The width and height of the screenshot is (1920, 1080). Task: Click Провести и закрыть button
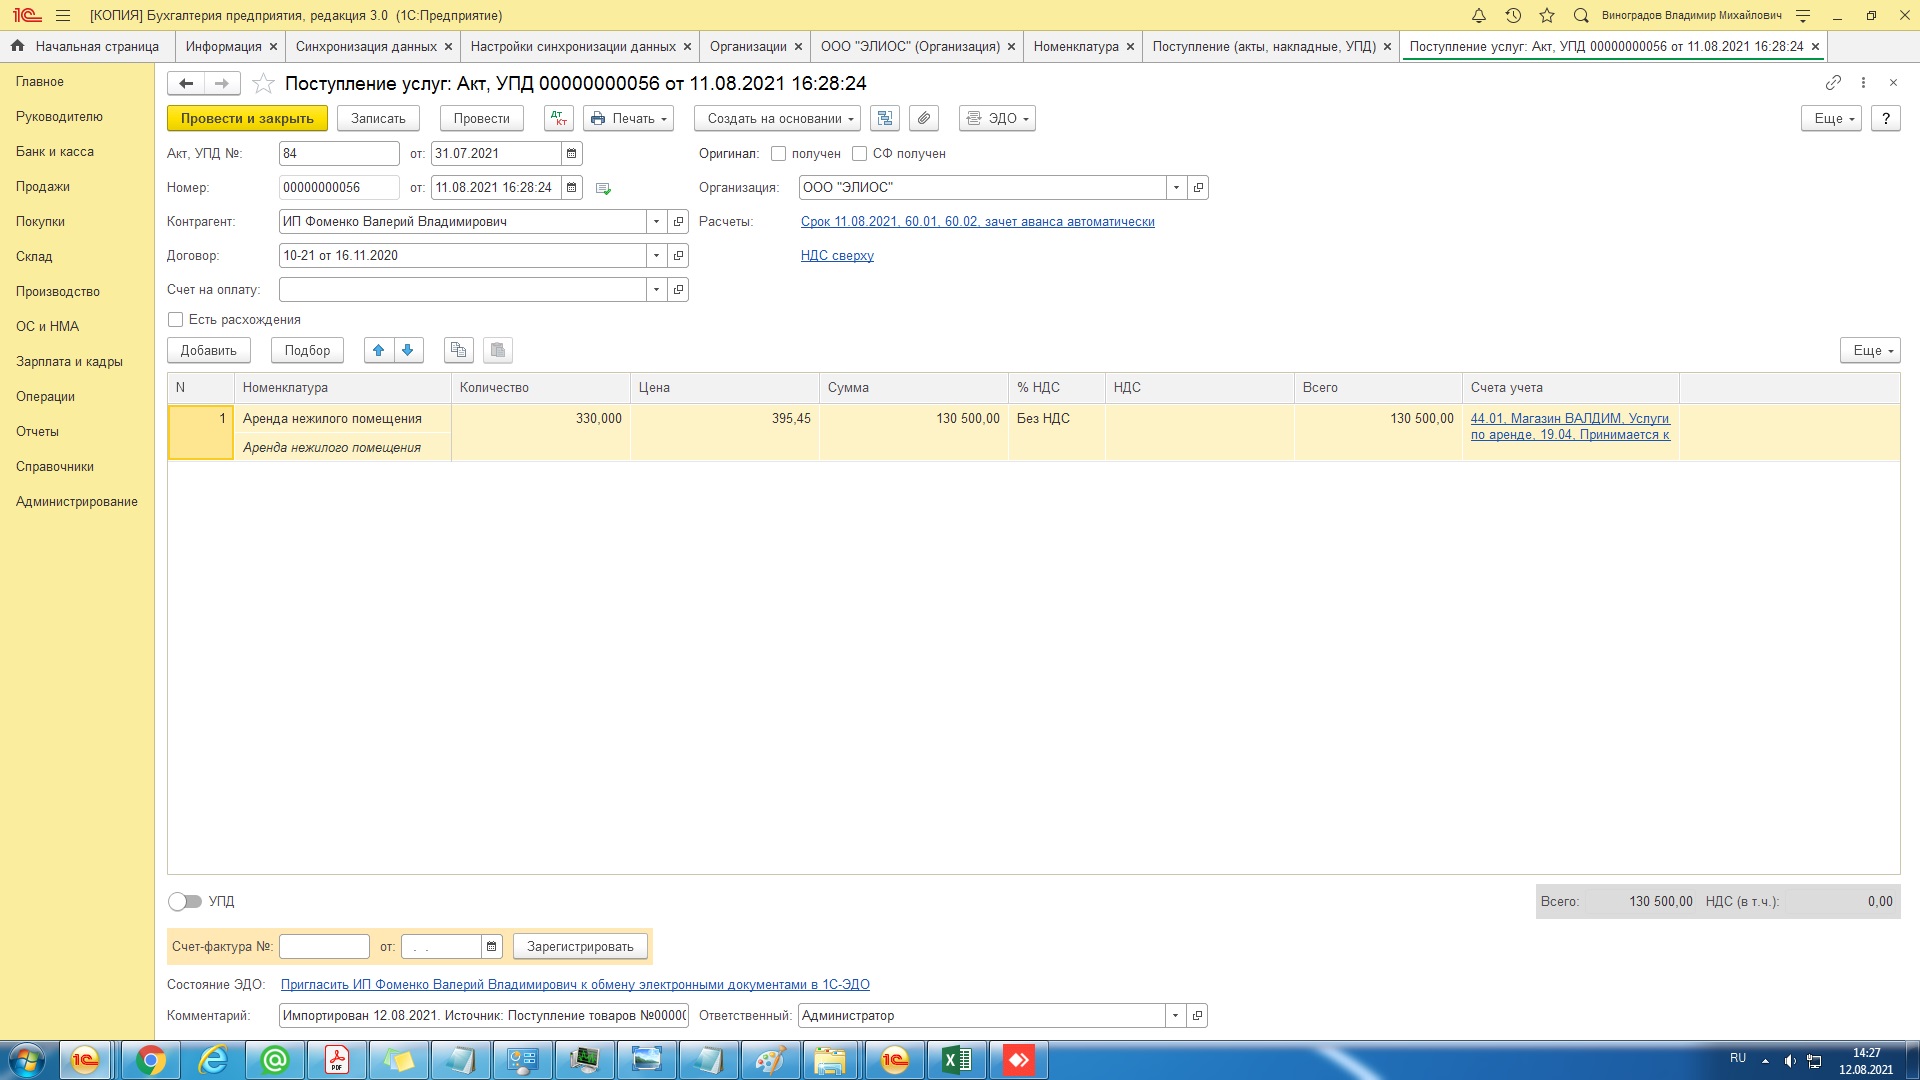click(247, 119)
